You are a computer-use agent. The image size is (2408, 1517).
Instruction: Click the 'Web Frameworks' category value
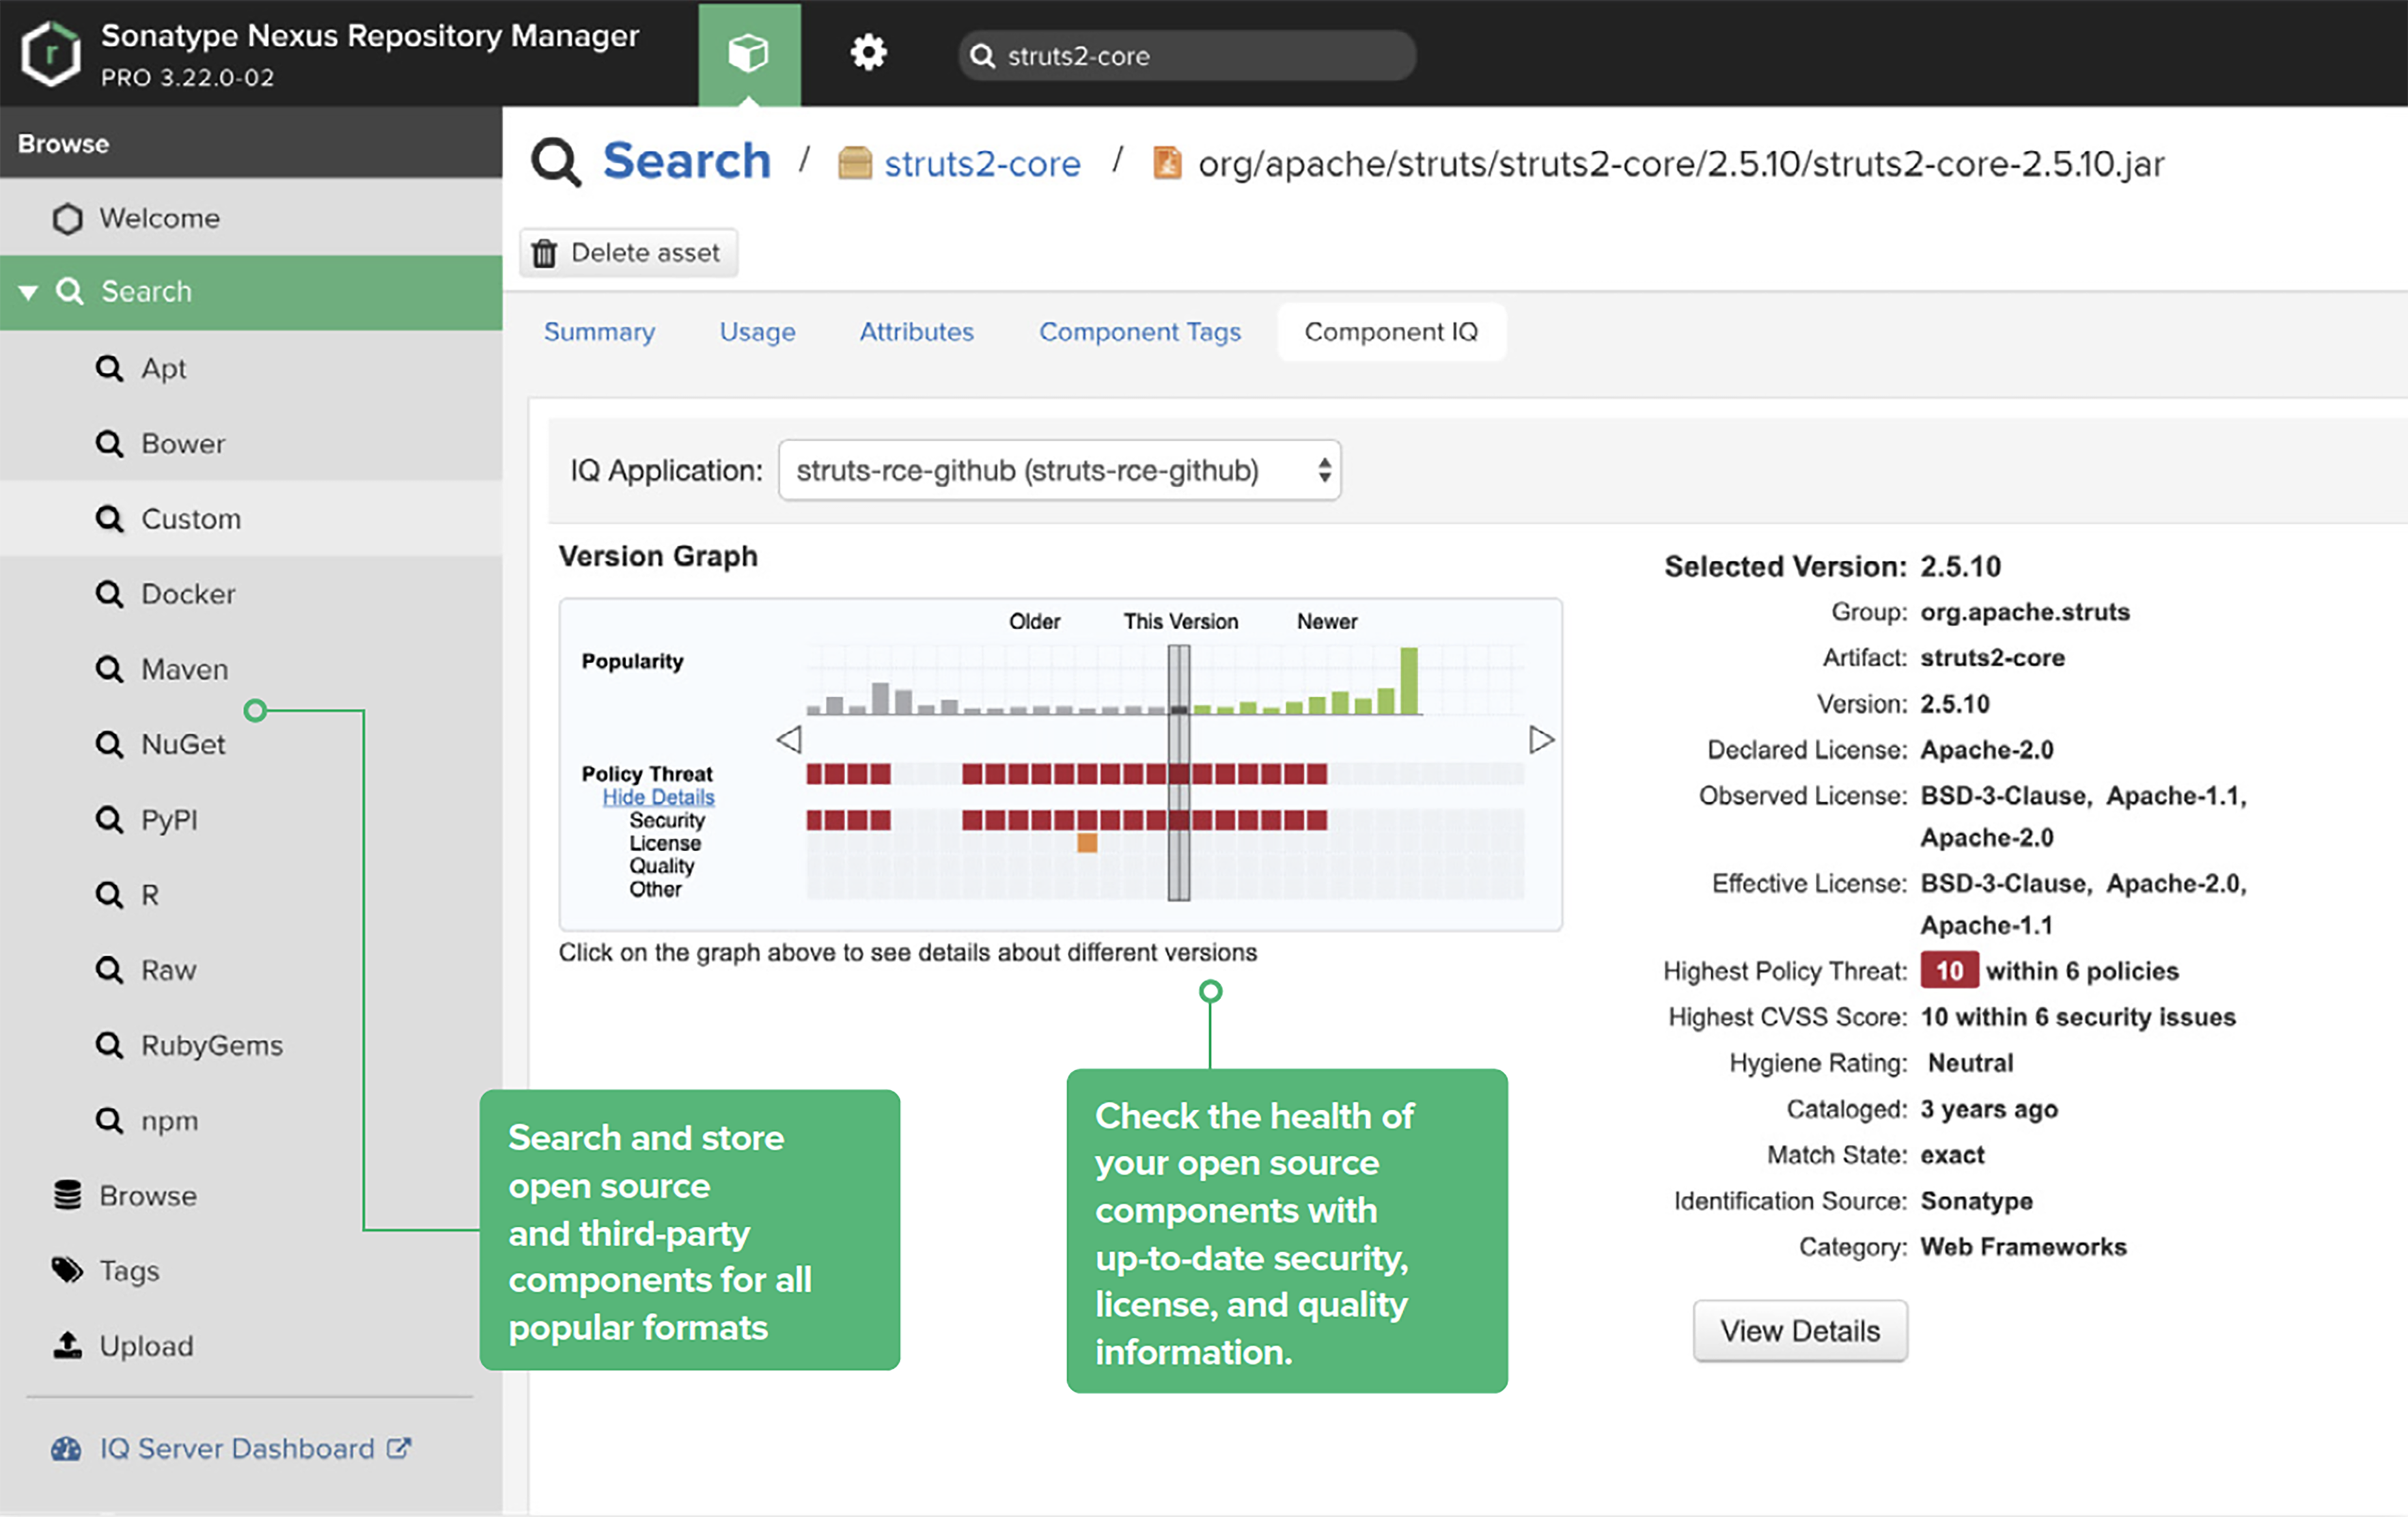pos(2023,1247)
